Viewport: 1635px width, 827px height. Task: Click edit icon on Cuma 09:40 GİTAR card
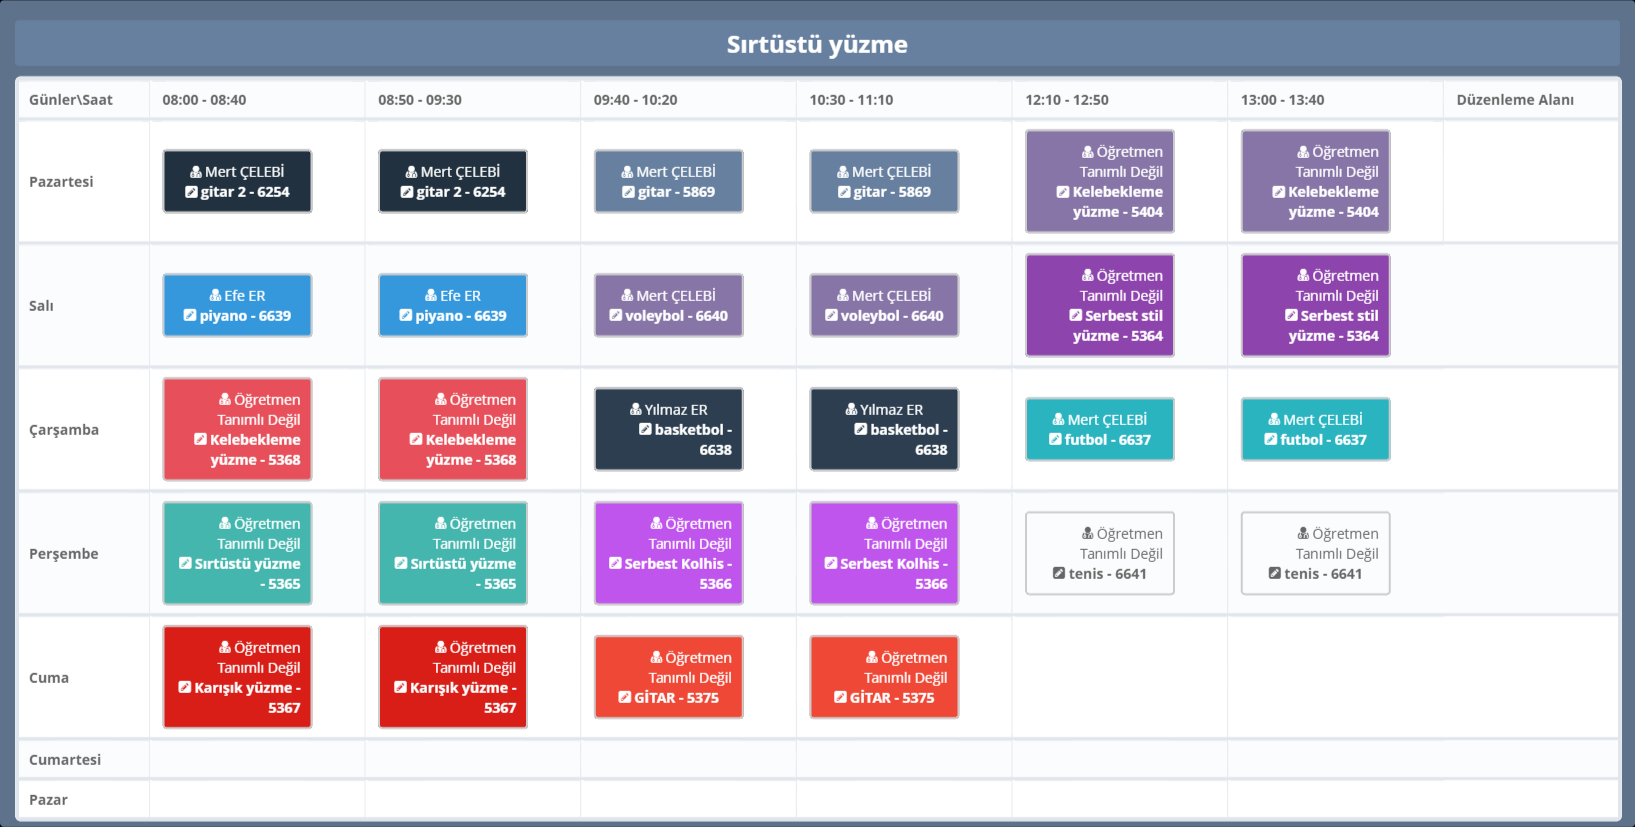(625, 698)
